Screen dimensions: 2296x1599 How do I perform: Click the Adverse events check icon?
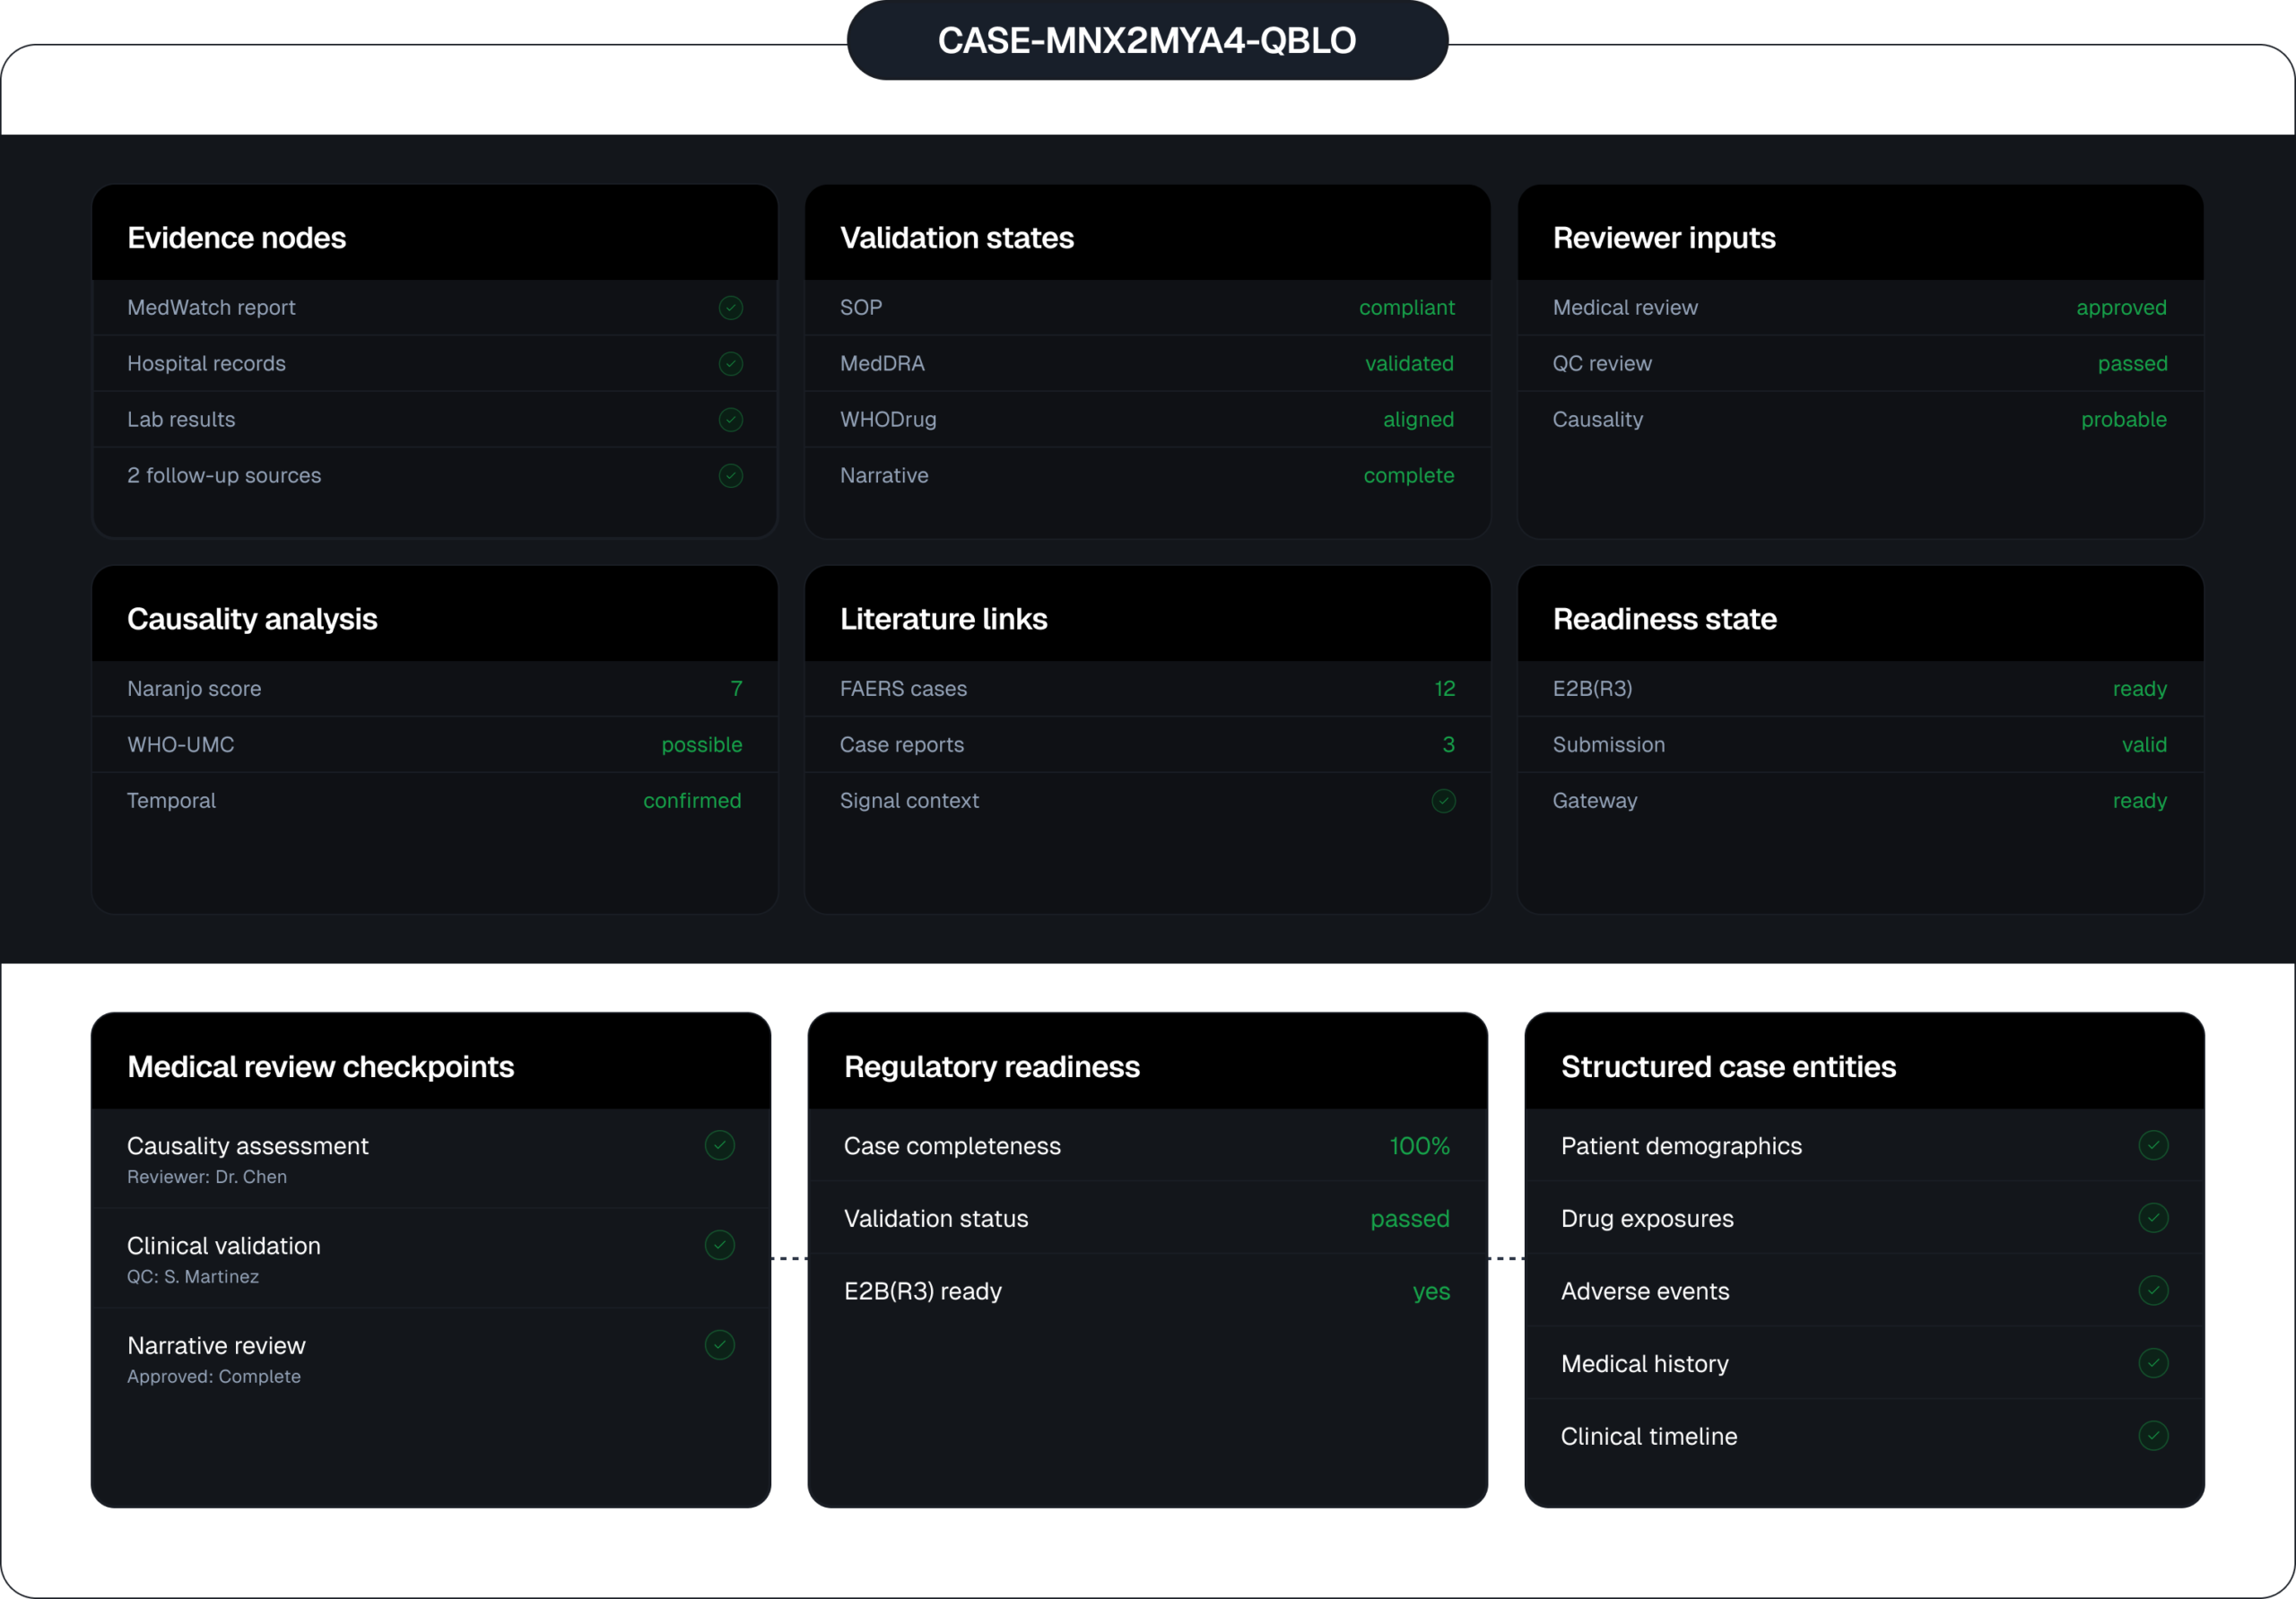tap(2154, 1291)
